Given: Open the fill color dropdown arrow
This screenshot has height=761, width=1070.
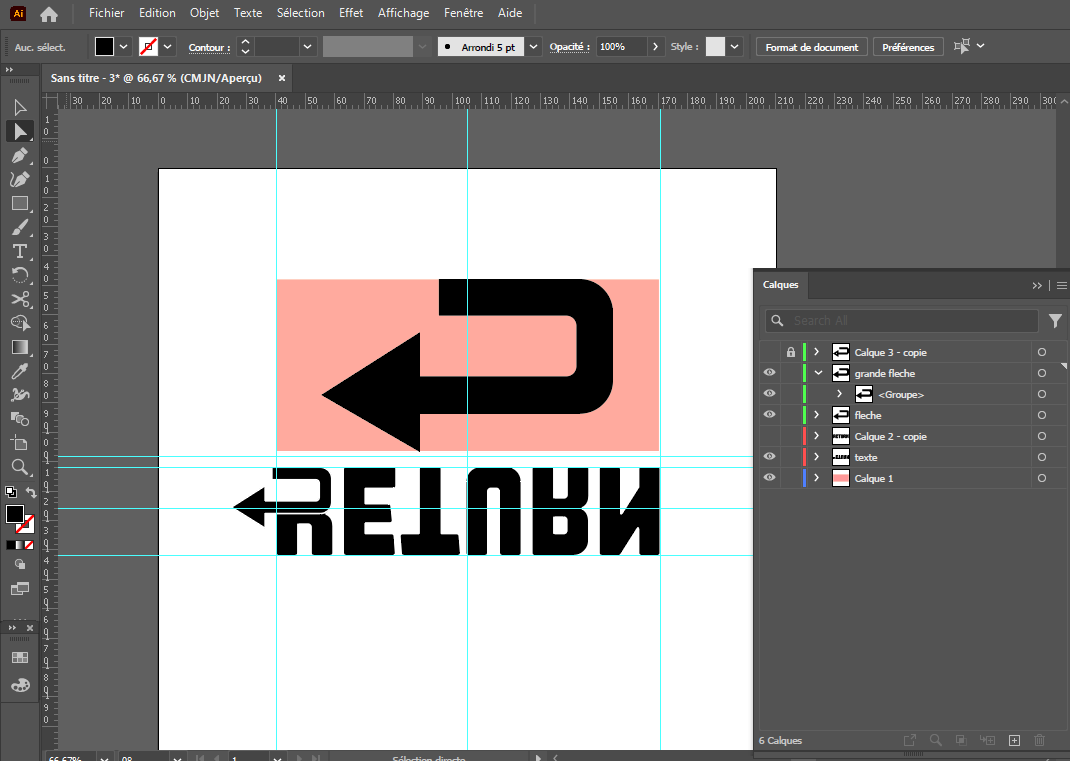Looking at the screenshot, I should (124, 47).
